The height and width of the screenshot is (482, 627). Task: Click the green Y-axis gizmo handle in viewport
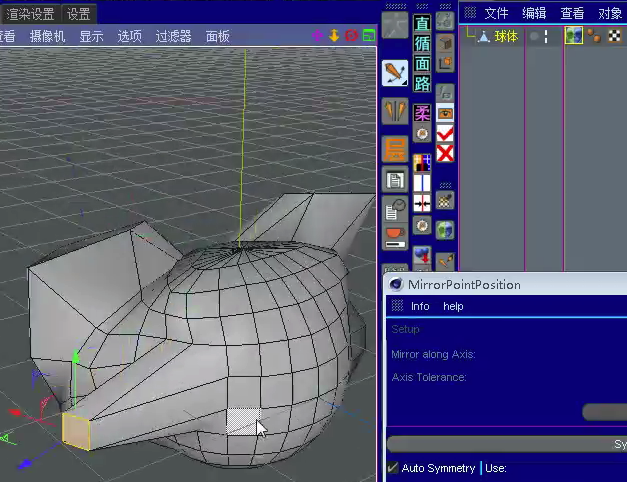75,357
